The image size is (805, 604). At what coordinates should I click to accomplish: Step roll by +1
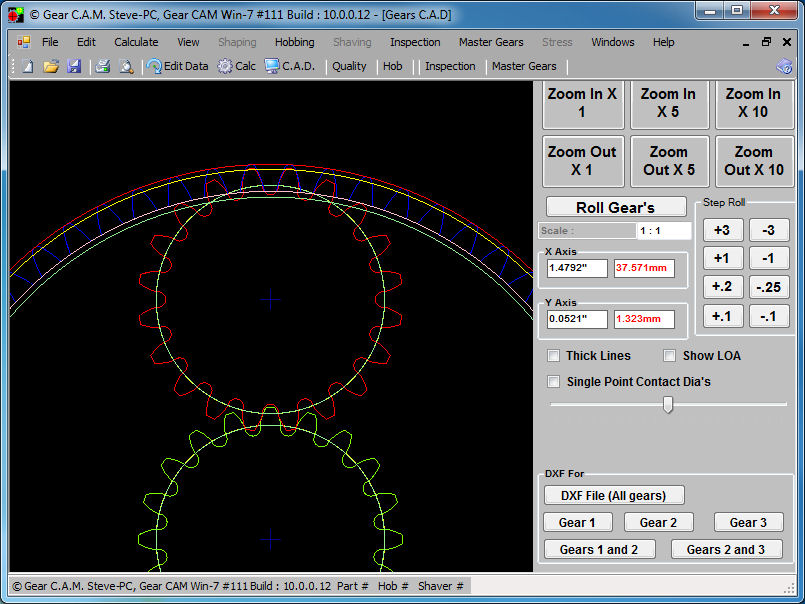click(x=722, y=258)
